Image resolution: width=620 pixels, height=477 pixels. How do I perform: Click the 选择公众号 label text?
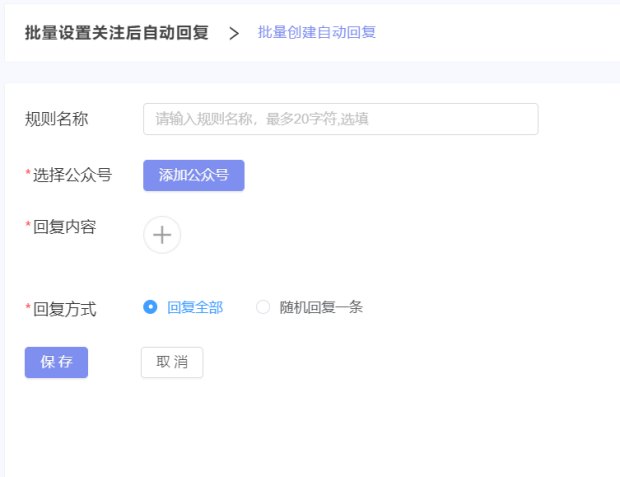tap(72, 175)
